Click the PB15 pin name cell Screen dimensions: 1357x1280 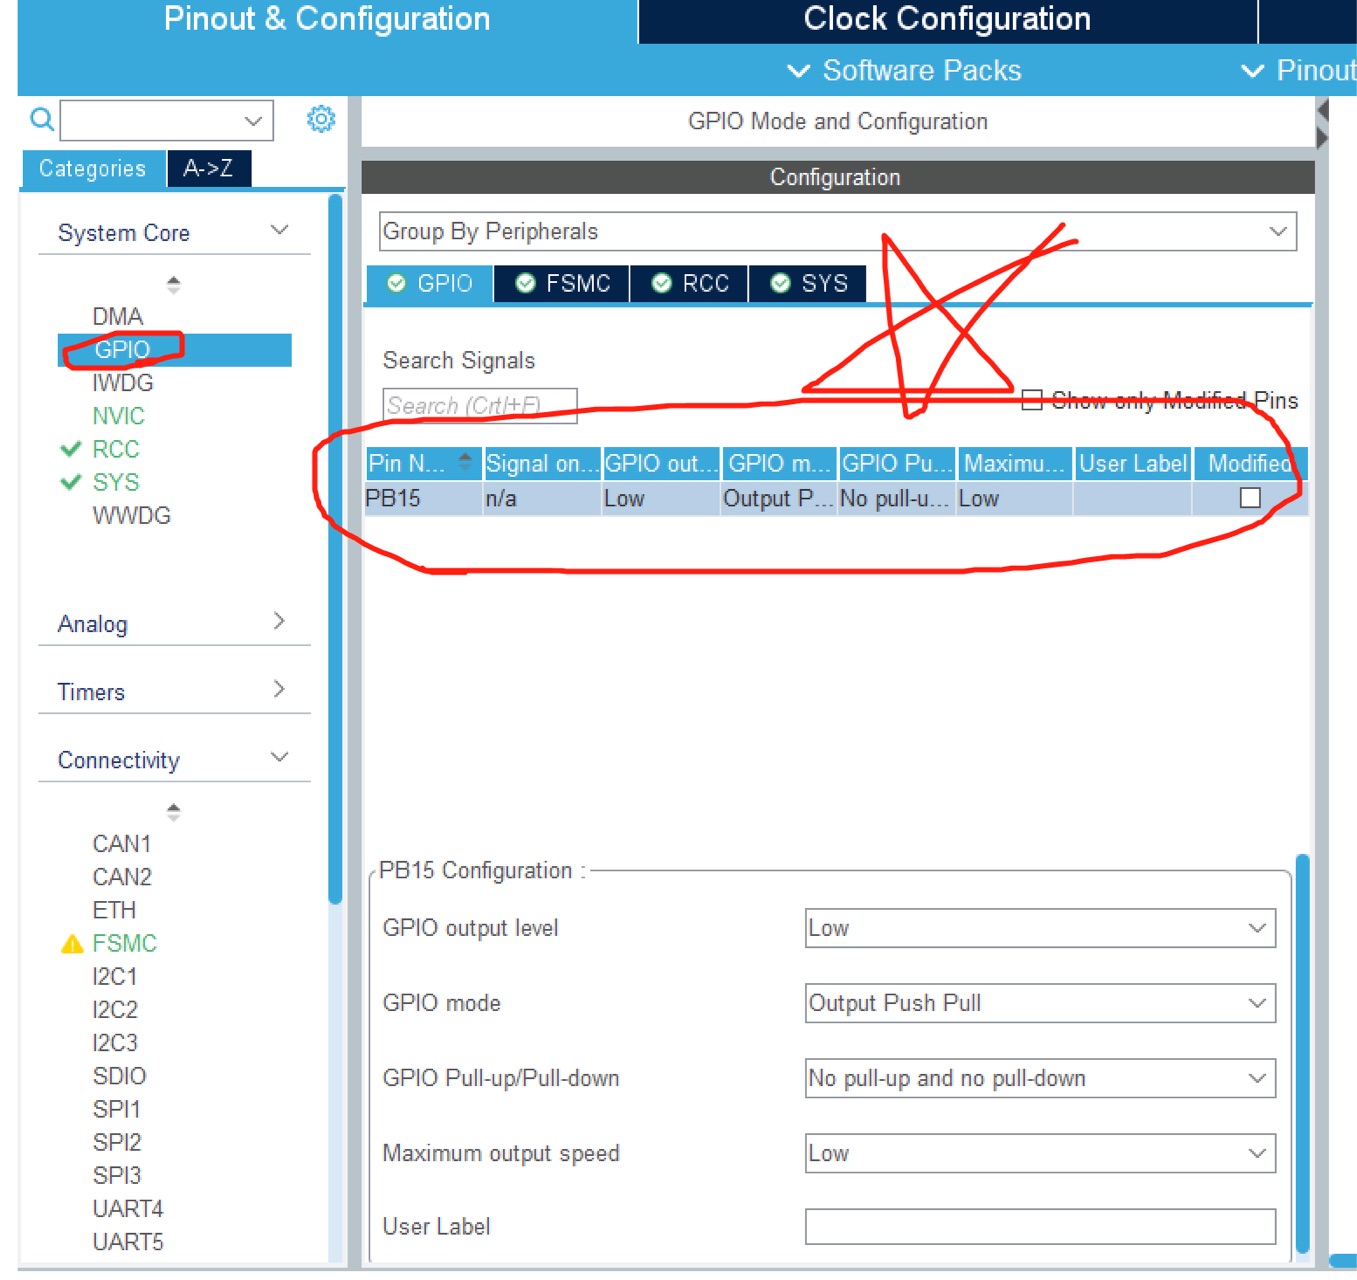click(423, 498)
